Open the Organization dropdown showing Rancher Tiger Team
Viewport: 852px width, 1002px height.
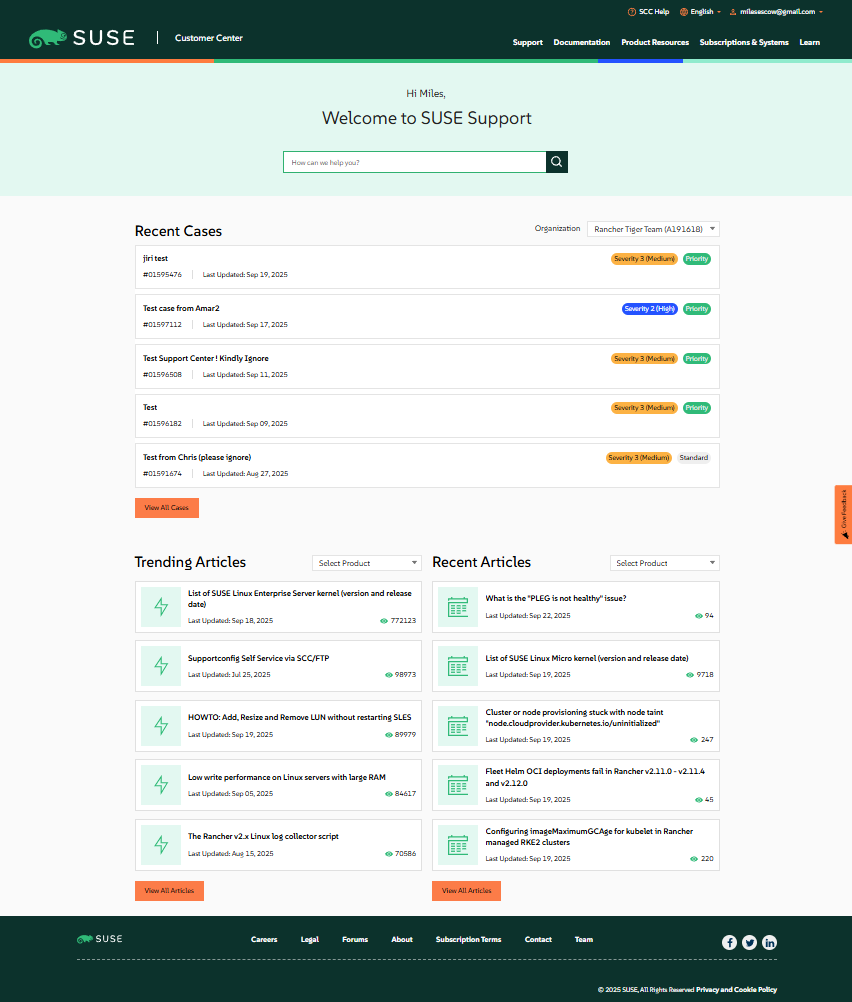point(653,228)
